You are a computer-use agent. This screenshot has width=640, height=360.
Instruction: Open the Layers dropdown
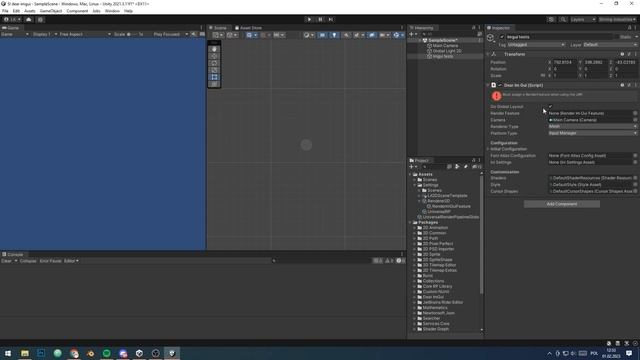click(582, 19)
